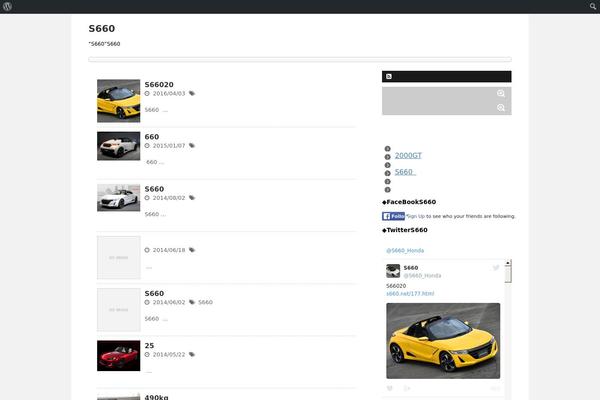Select the tag icon beside 2014/06/18
Image resolution: width=600 pixels, height=400 pixels.
tap(192, 250)
